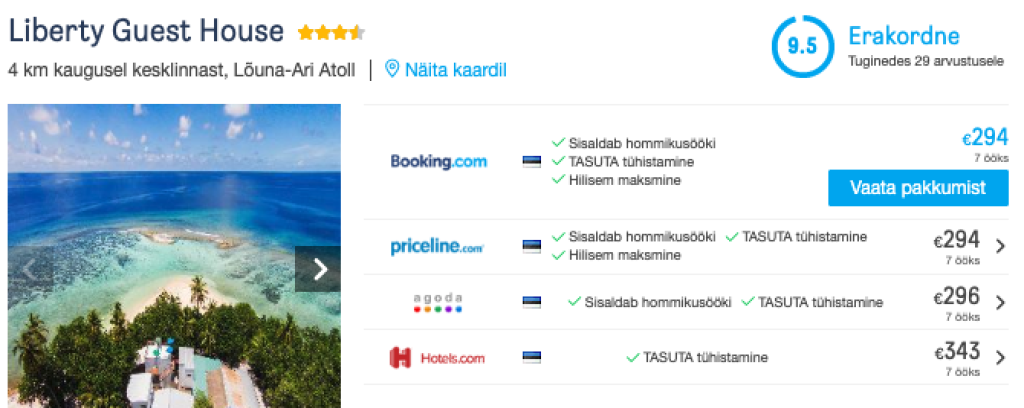Screen dimensions: 1024x408
Task: Open the Liberty Guest House title
Action: point(146,31)
